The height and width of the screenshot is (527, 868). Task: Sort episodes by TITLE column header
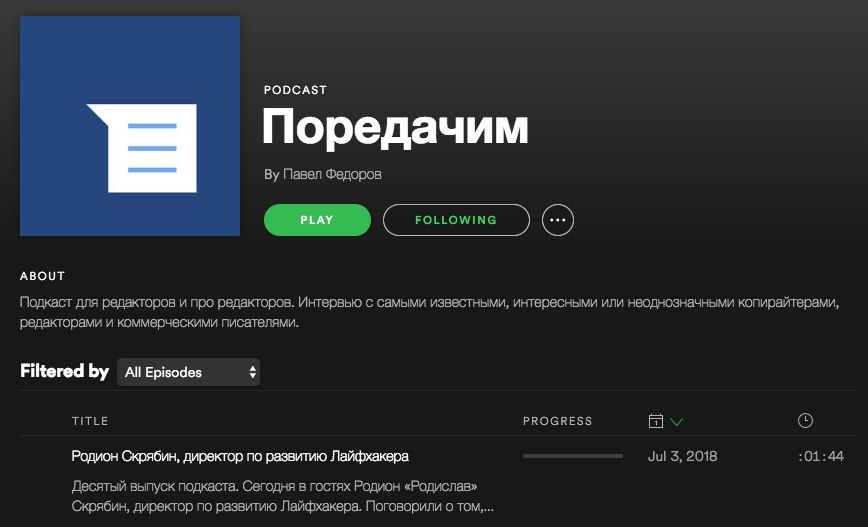click(x=90, y=421)
